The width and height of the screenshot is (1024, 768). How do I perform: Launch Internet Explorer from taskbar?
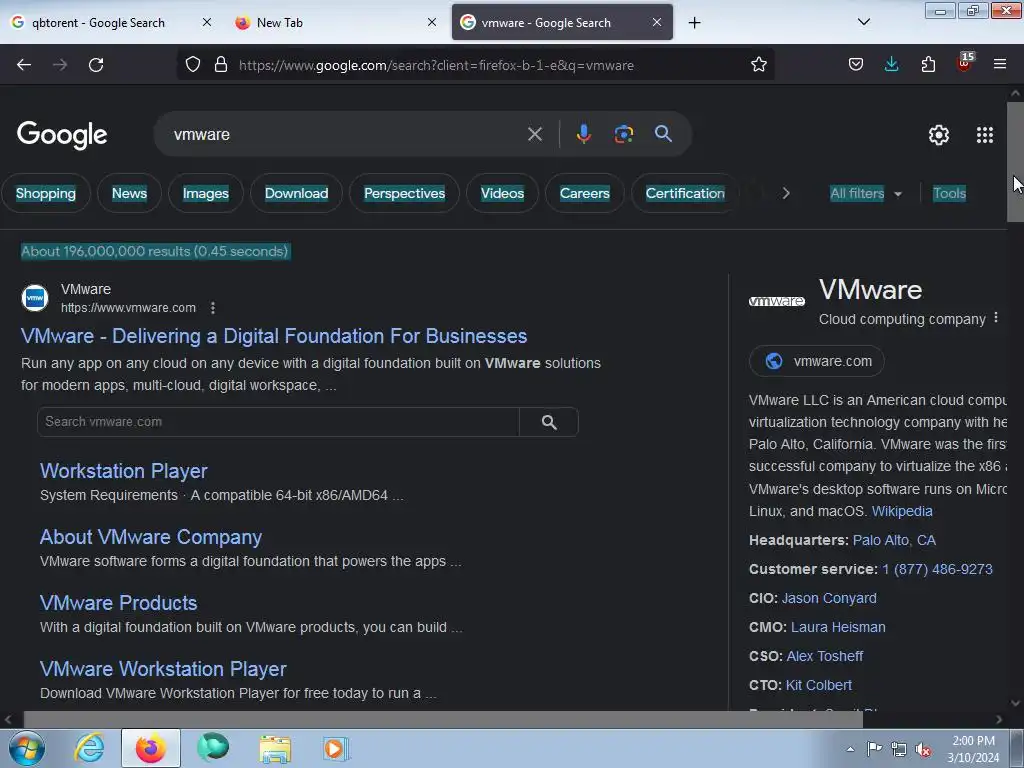[90, 748]
